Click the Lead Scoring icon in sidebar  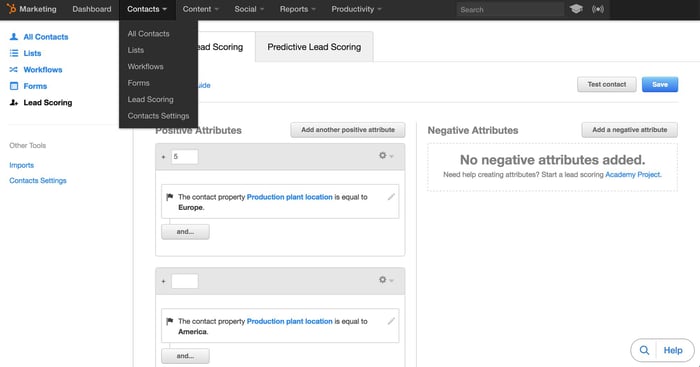point(14,103)
